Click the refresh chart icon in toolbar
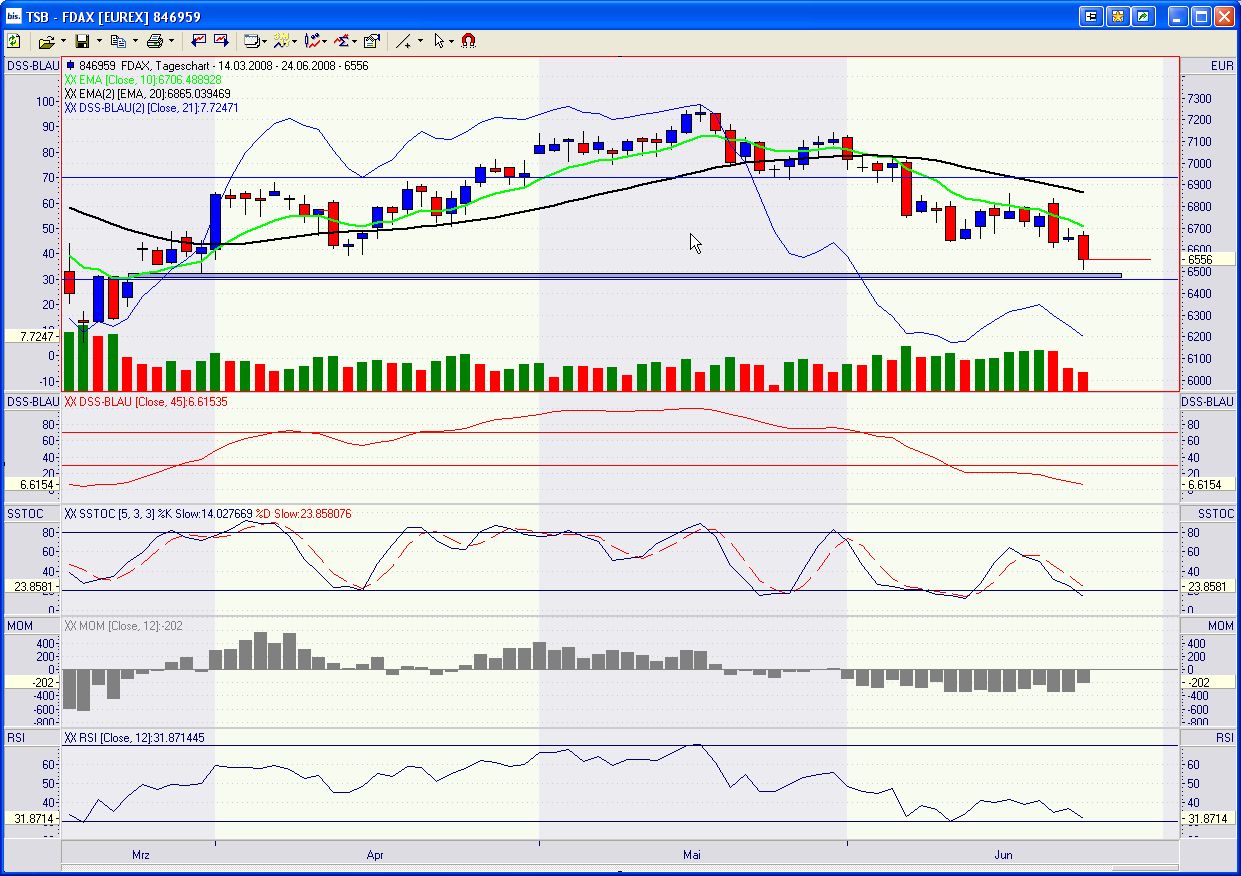 pos(14,41)
